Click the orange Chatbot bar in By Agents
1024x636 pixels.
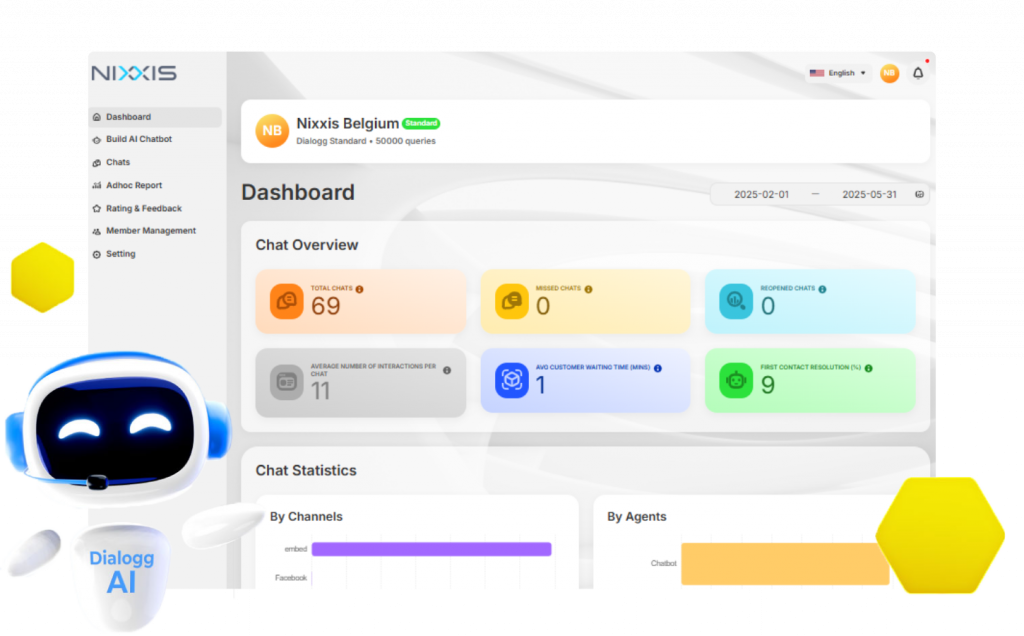coord(785,564)
